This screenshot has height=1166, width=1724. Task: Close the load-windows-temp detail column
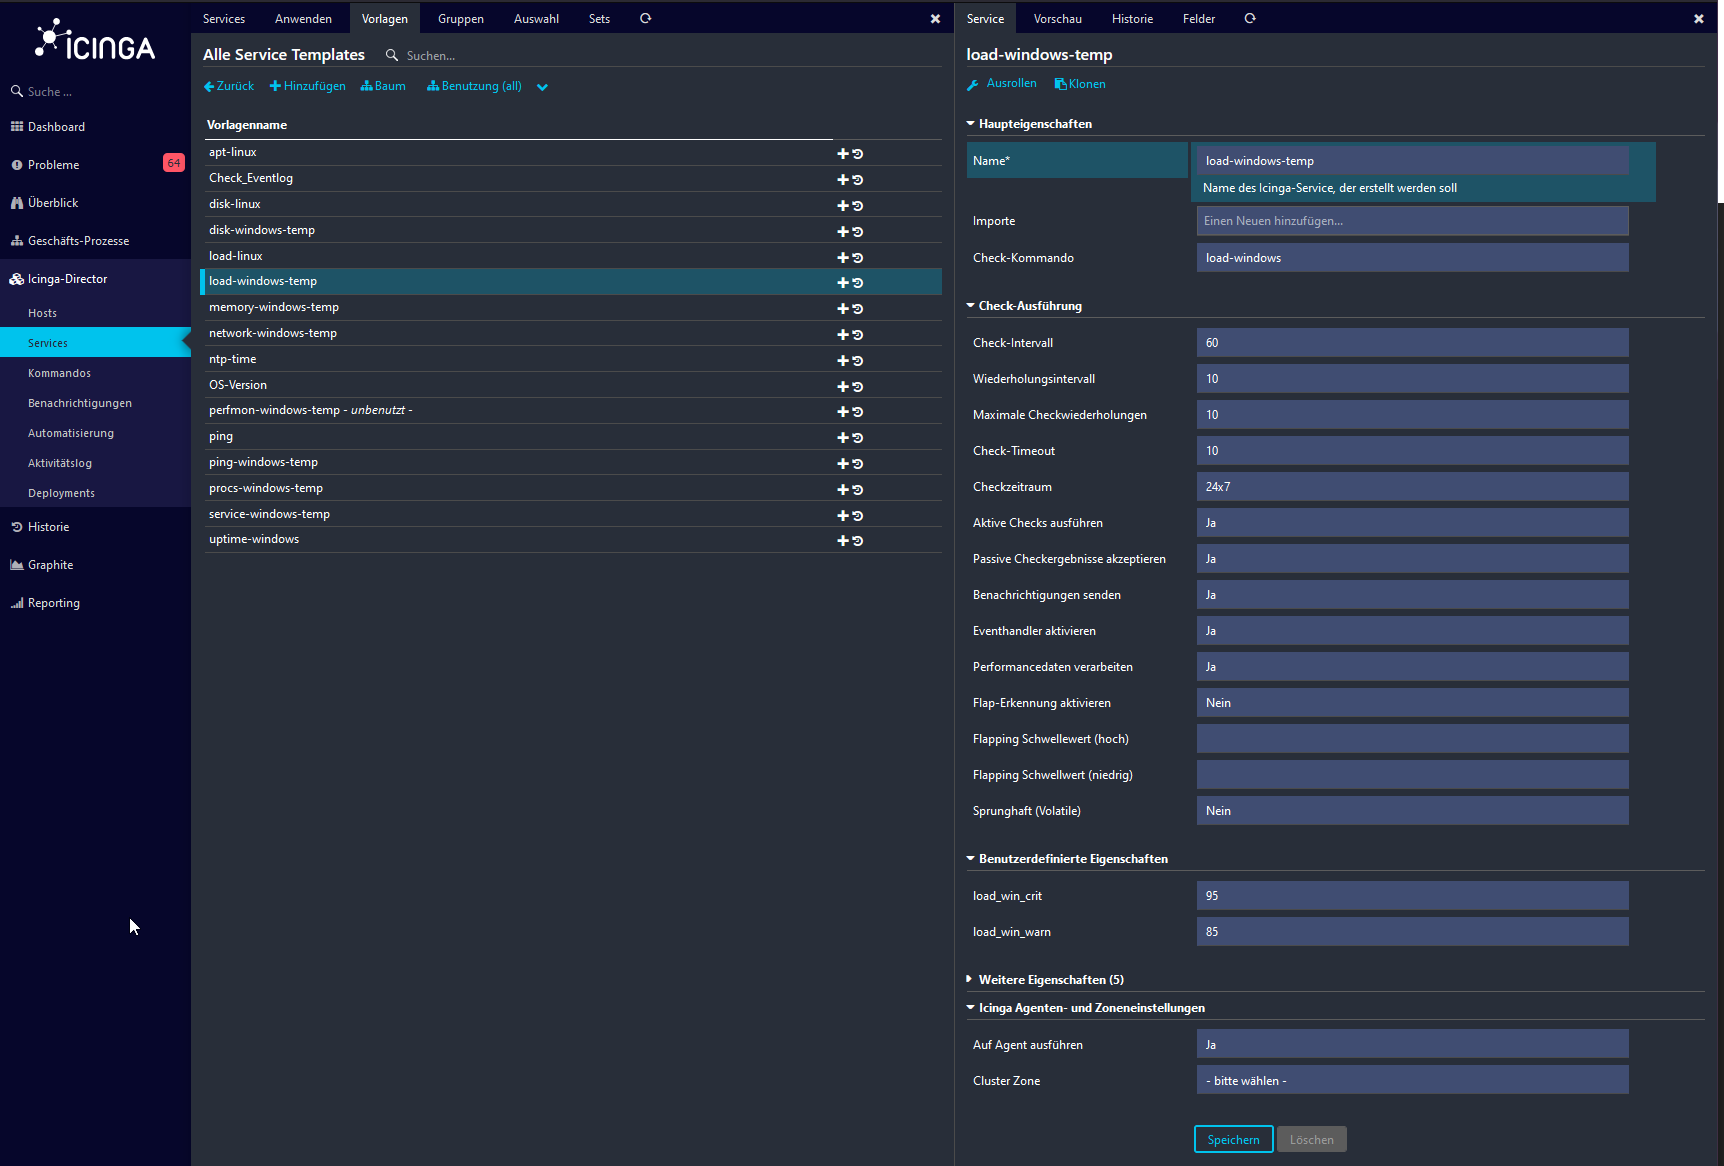(1698, 19)
